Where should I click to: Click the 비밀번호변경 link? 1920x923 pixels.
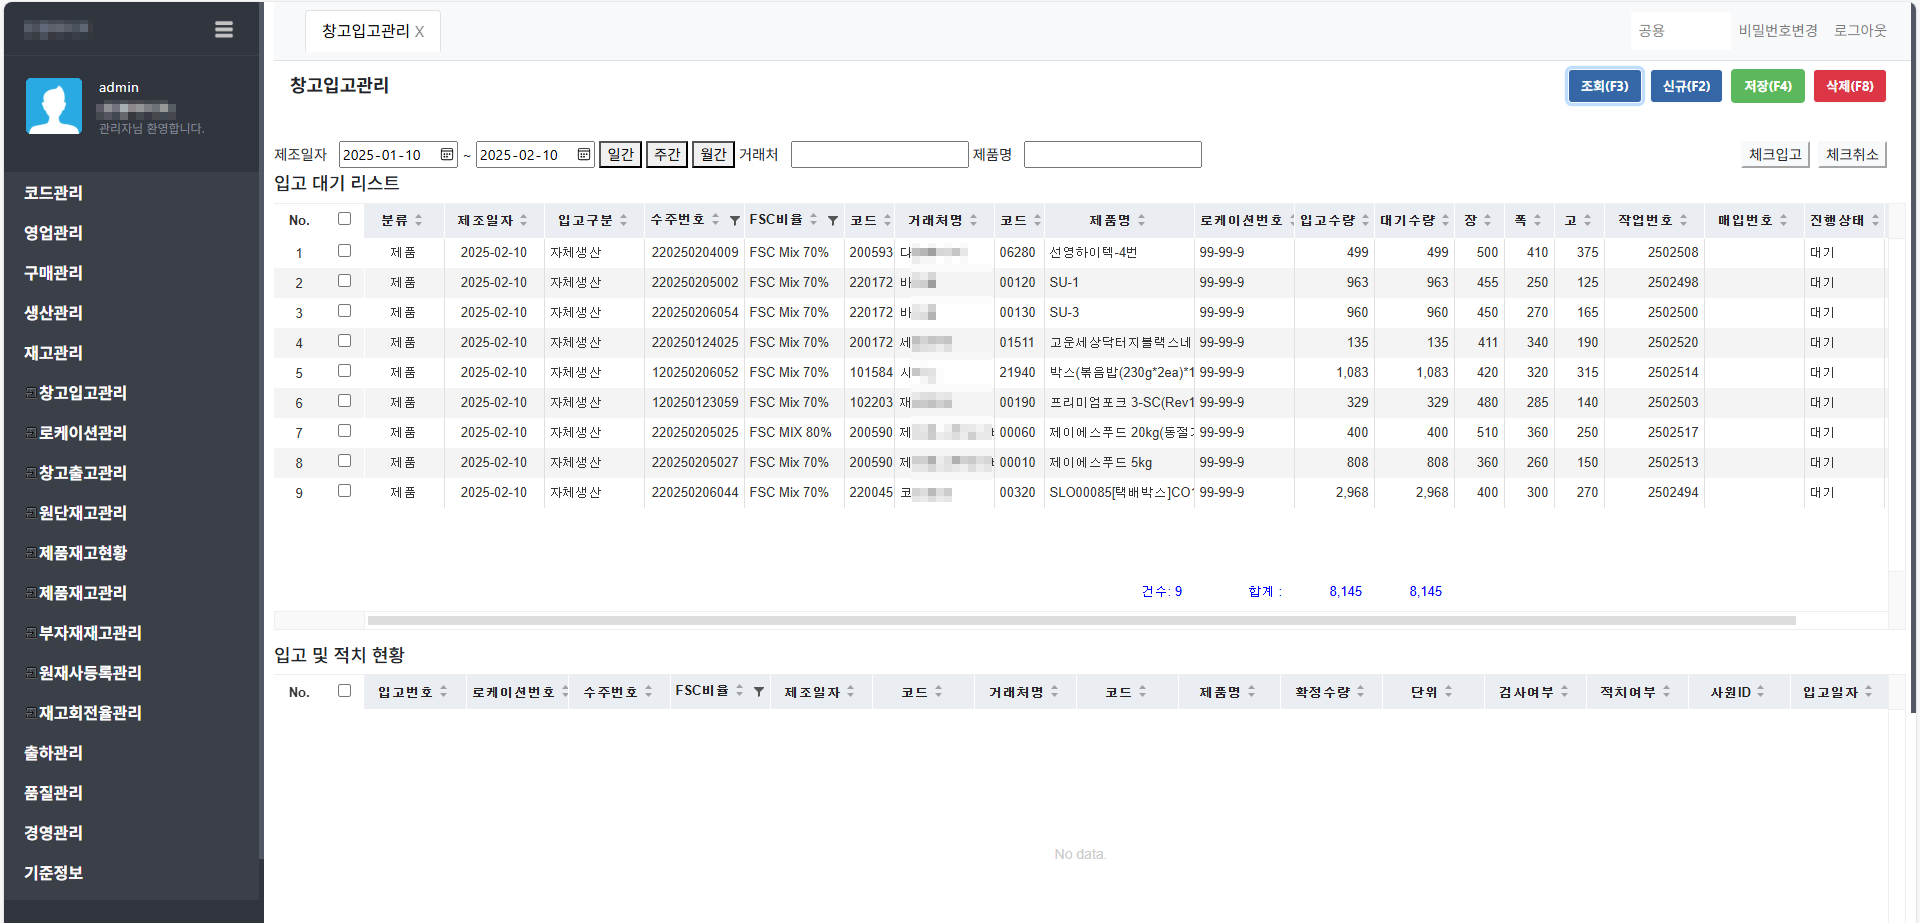(x=1778, y=31)
